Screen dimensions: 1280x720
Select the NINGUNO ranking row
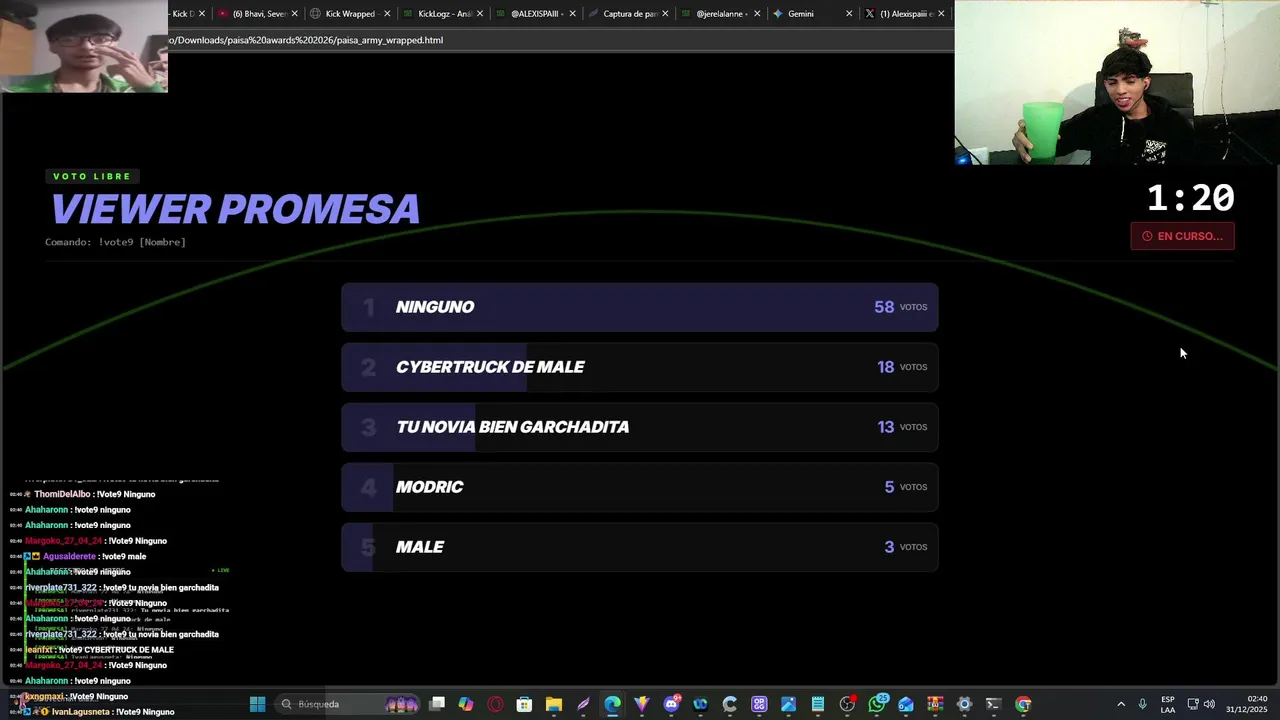click(x=640, y=307)
